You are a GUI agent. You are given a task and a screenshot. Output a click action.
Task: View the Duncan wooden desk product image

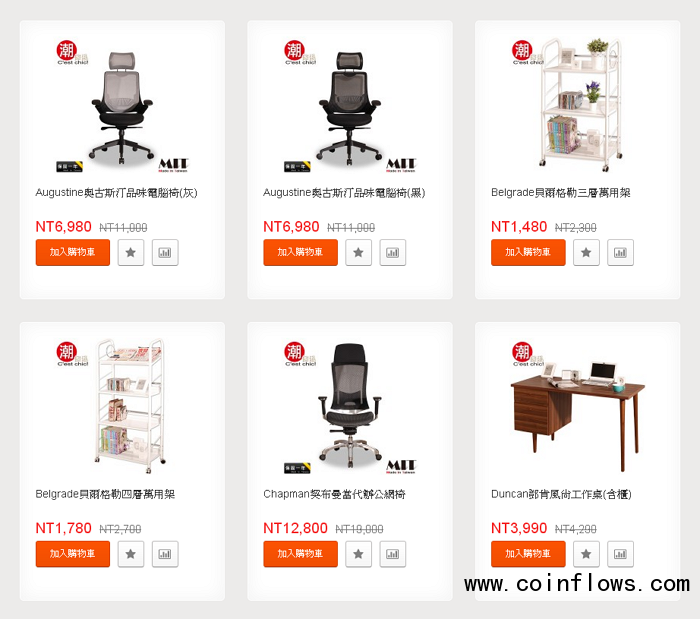tap(578, 407)
